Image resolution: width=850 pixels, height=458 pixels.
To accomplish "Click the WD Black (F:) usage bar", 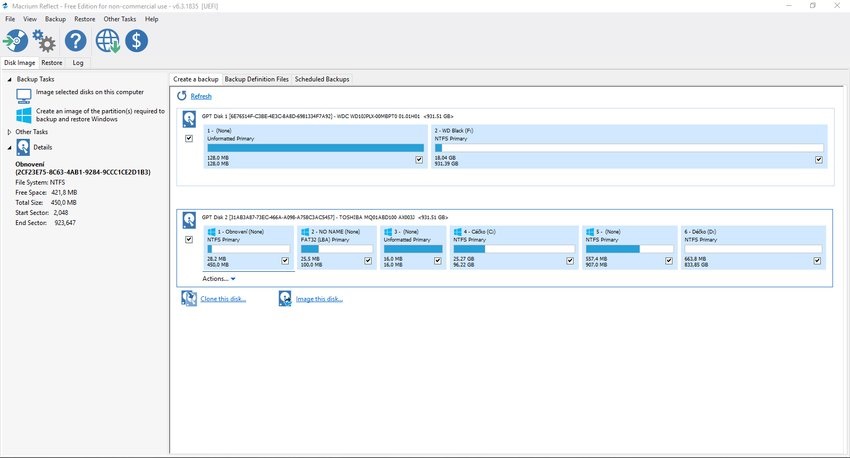I will (629, 148).
